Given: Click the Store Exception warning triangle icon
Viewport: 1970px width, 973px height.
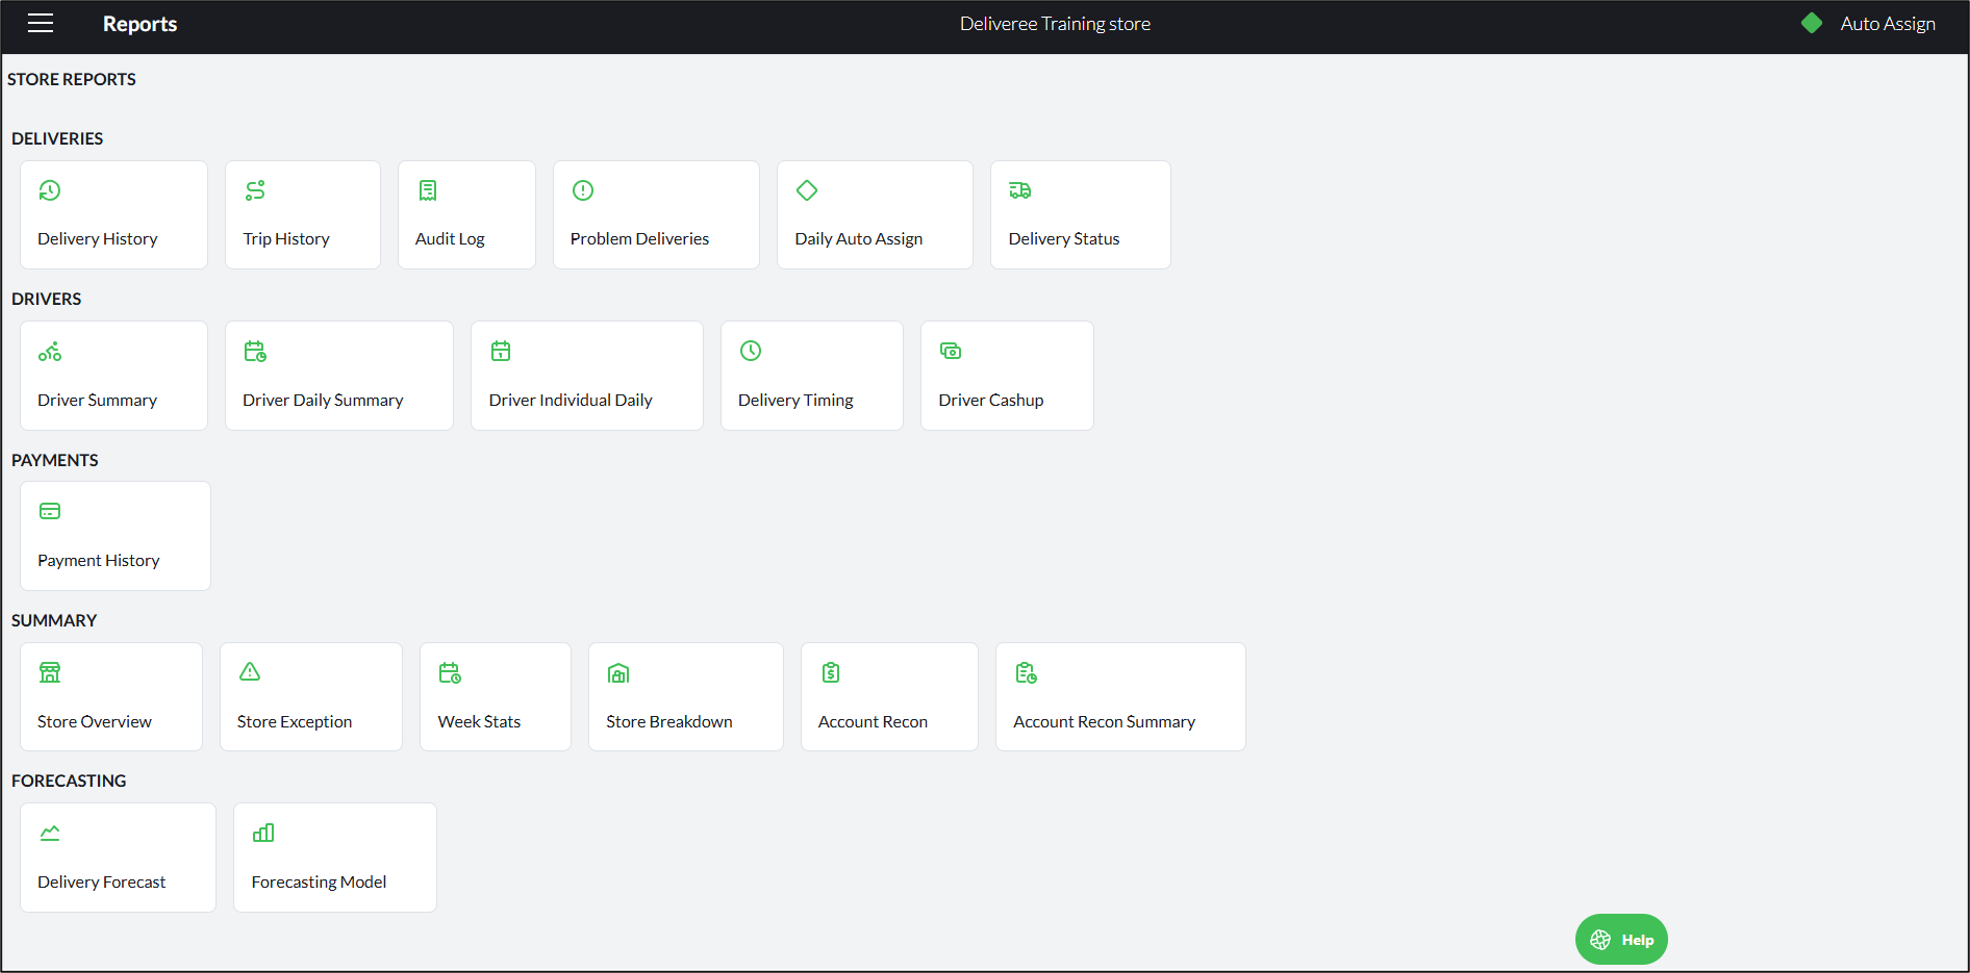Looking at the screenshot, I should click(250, 672).
